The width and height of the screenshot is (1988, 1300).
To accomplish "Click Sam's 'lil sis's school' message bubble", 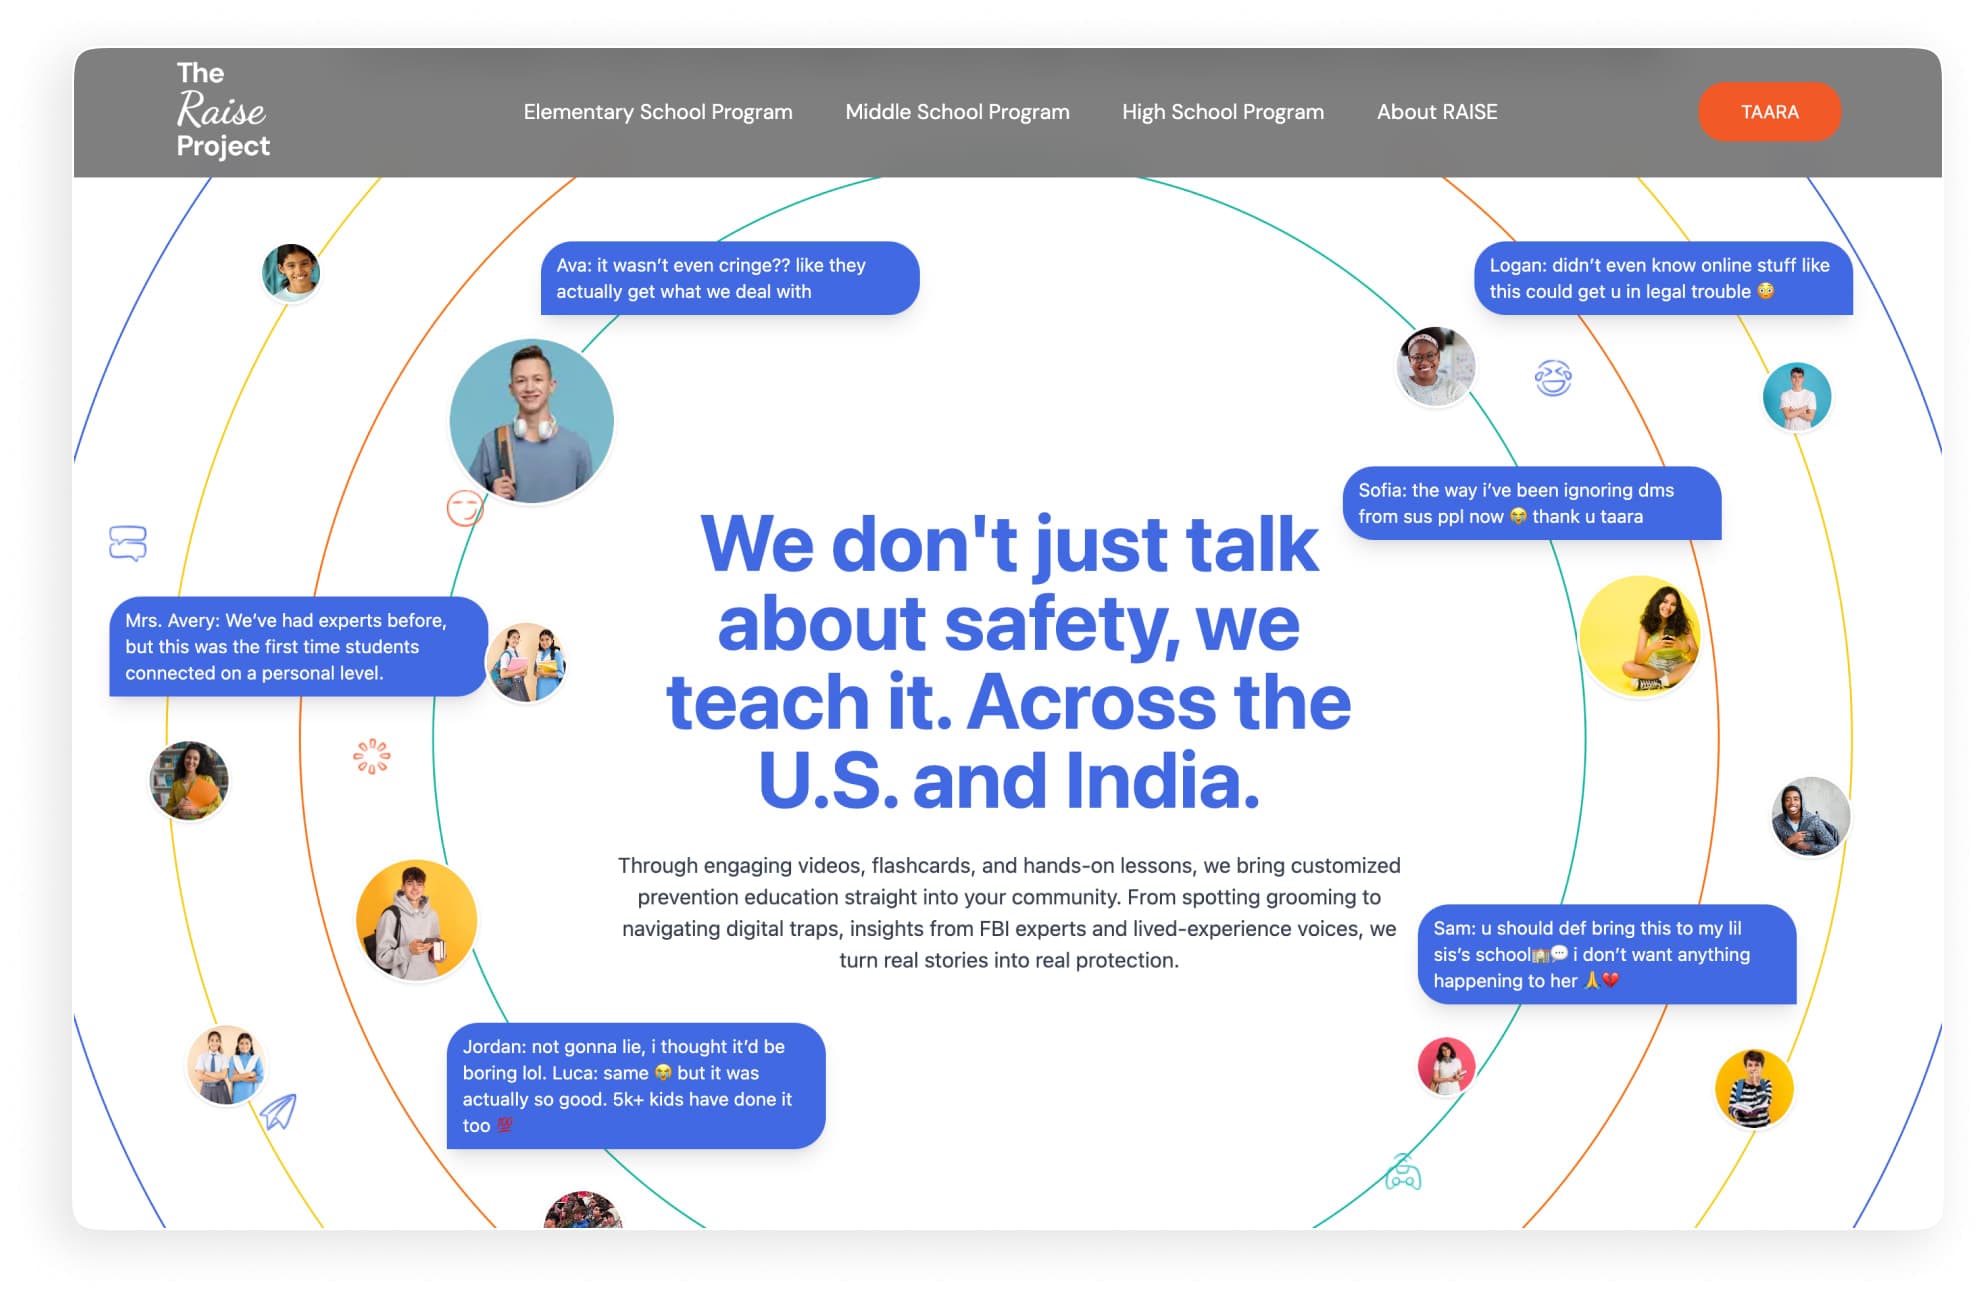I will pos(1607,954).
